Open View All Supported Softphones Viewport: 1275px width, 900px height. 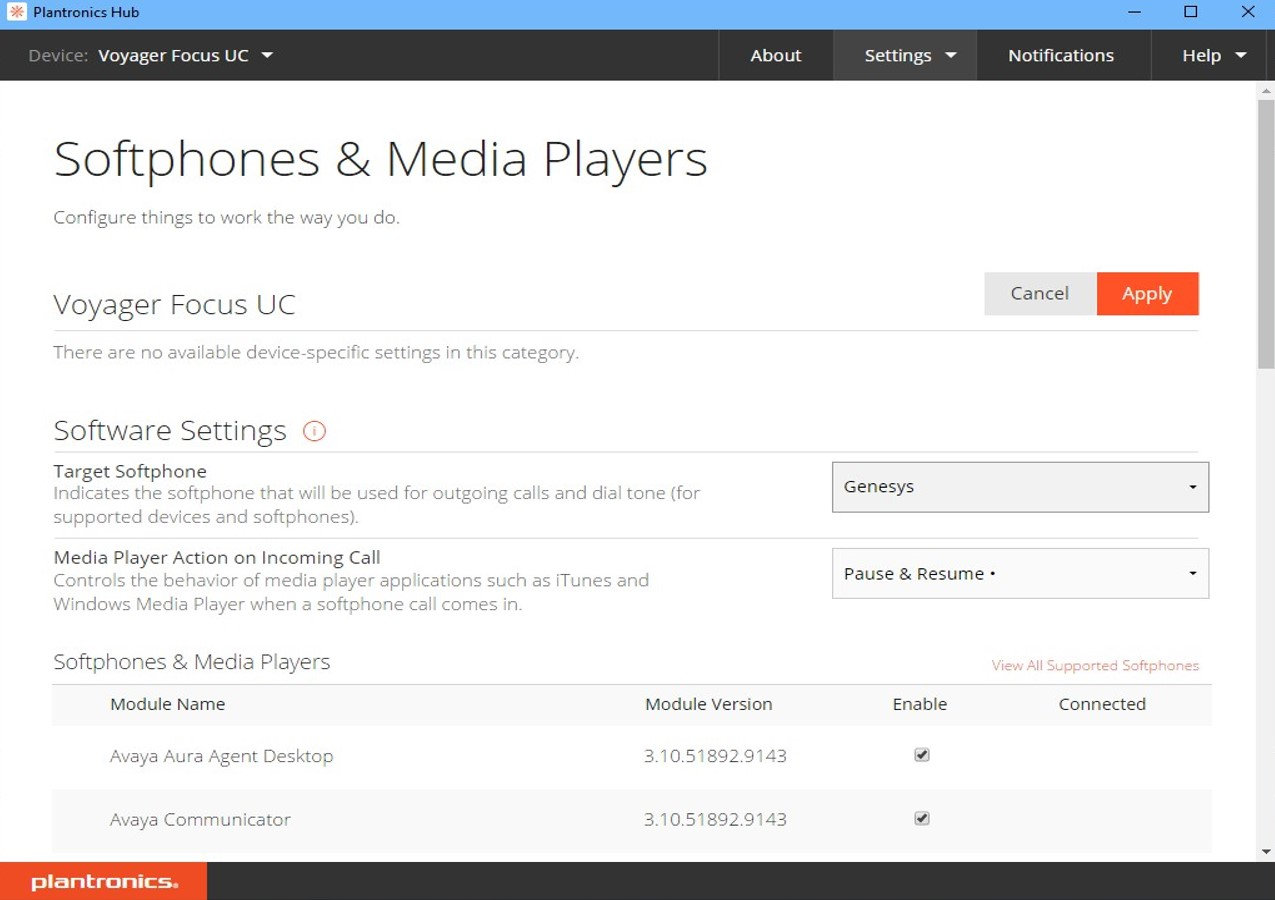pyautogui.click(x=1095, y=665)
